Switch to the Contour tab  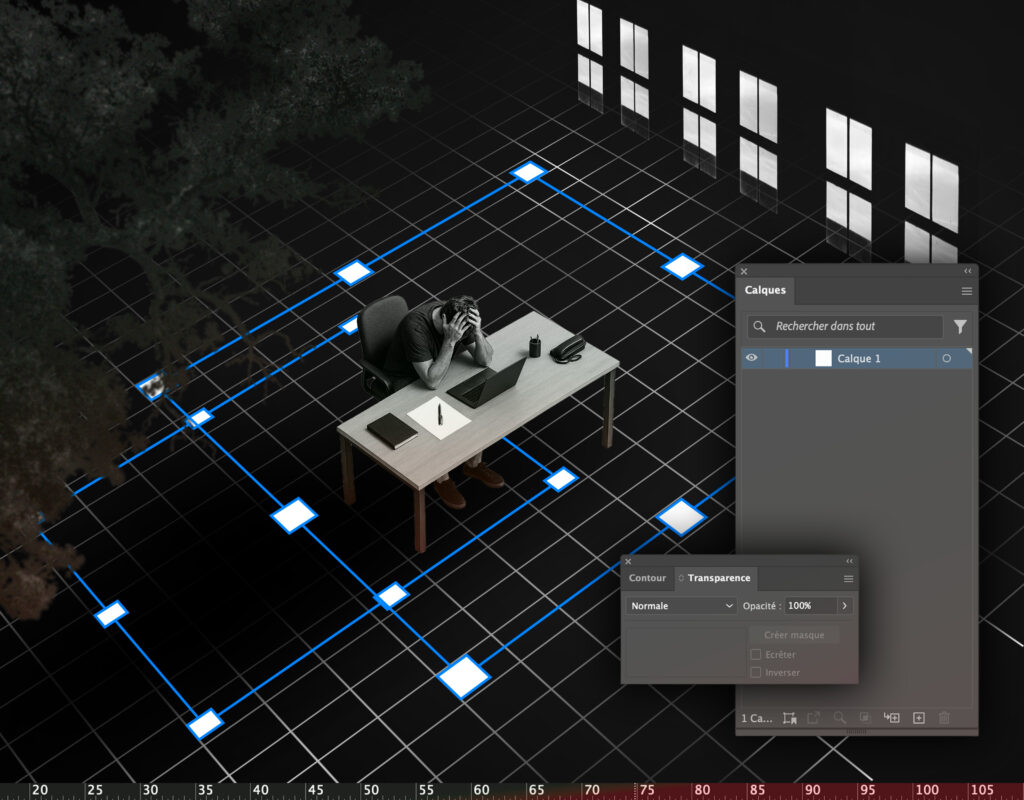click(x=647, y=578)
